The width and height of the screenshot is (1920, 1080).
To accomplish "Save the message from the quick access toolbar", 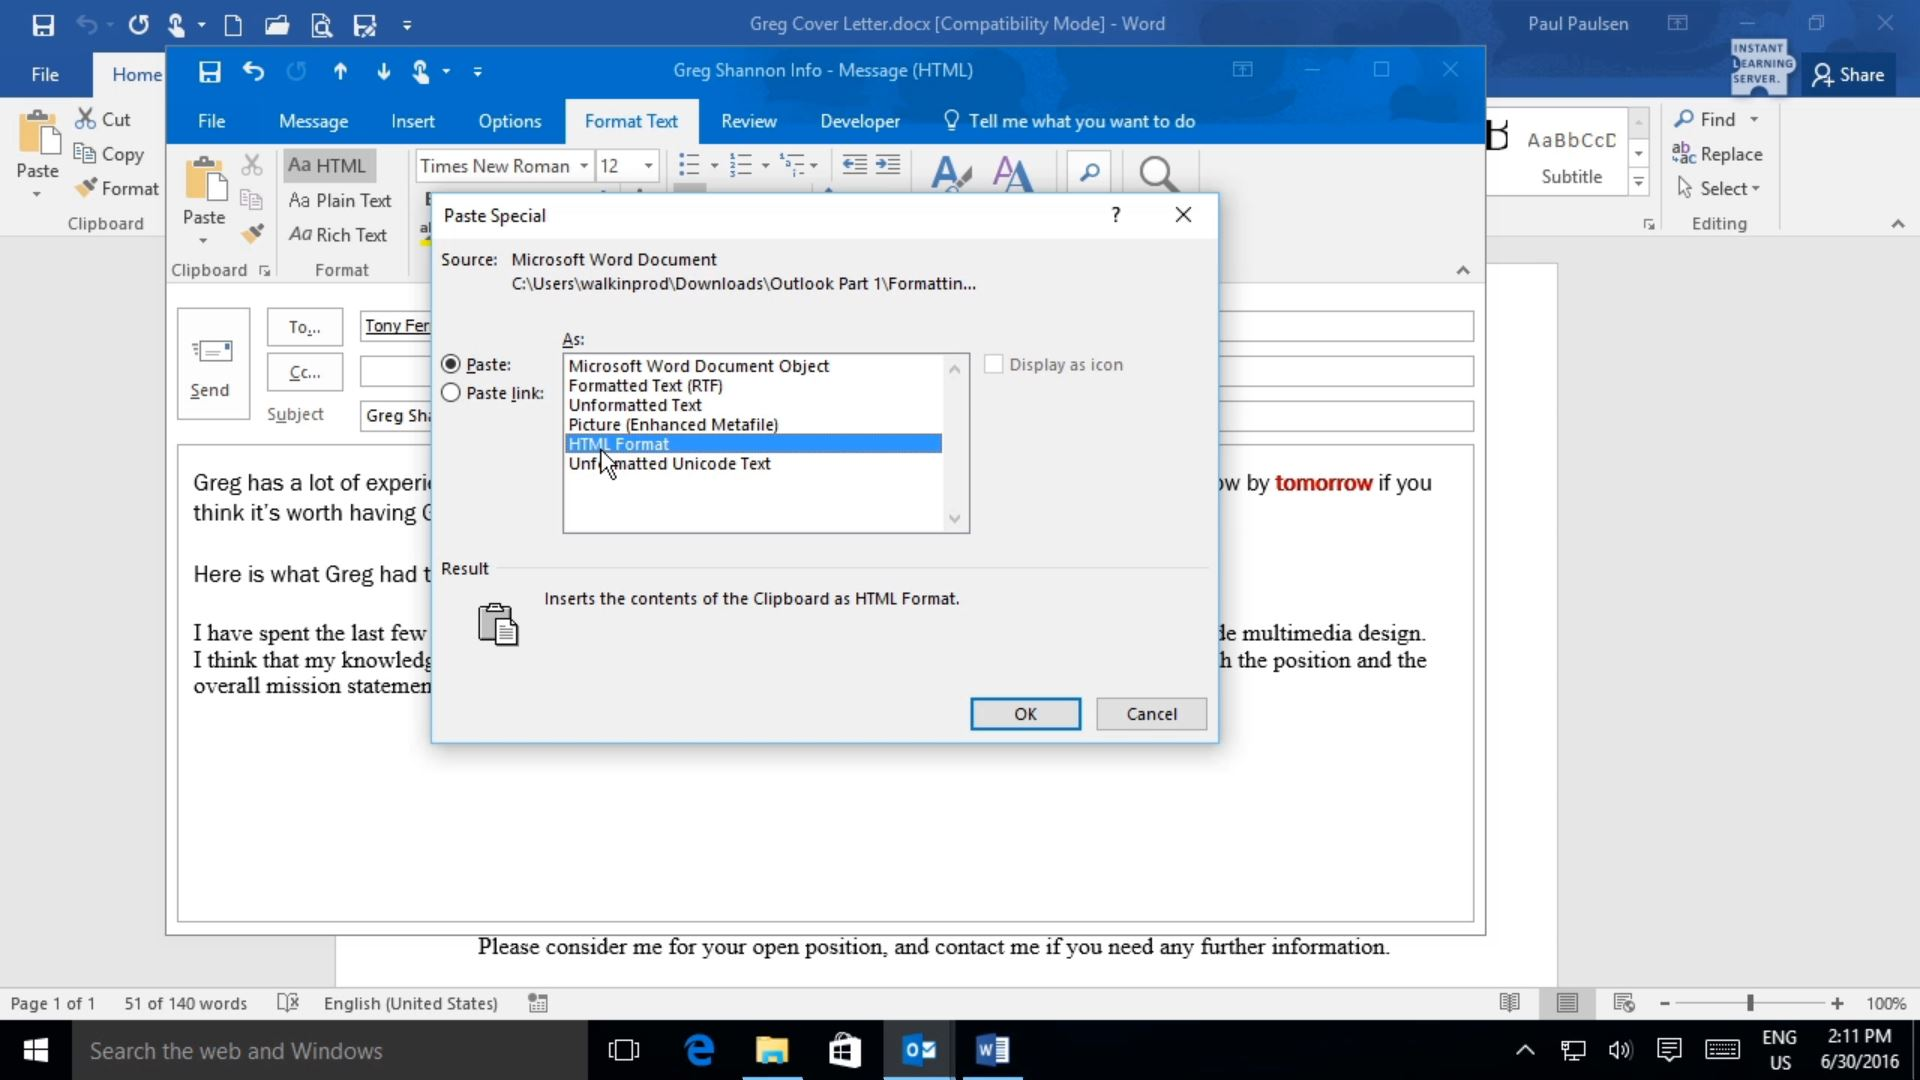I will coord(209,71).
